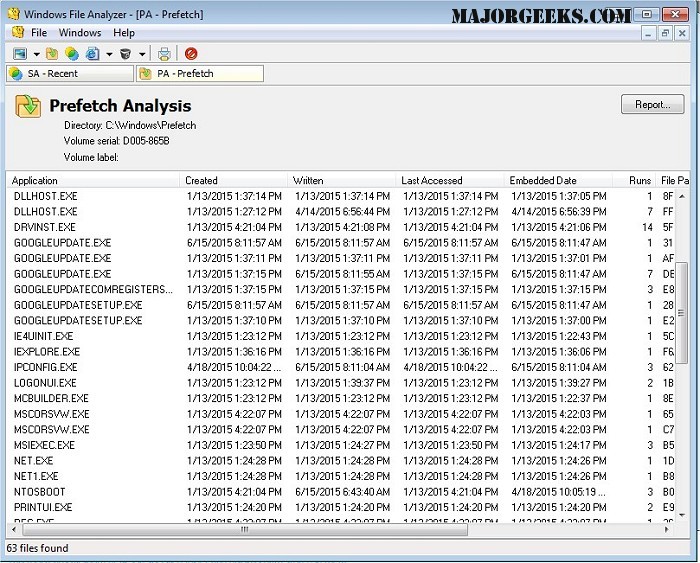Select the DRVINST.EXE row

[x=341, y=227]
